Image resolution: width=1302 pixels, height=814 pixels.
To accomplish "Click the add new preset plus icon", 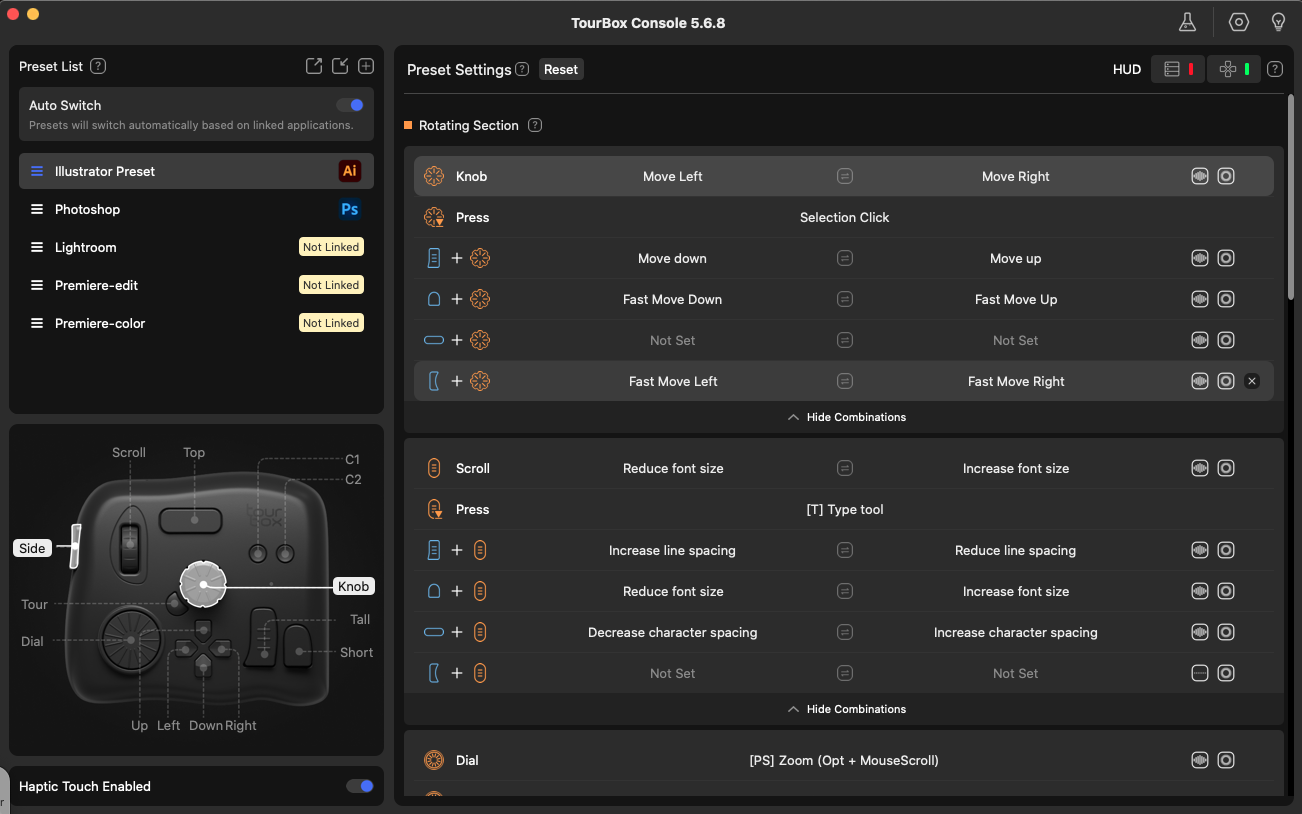I will (366, 66).
